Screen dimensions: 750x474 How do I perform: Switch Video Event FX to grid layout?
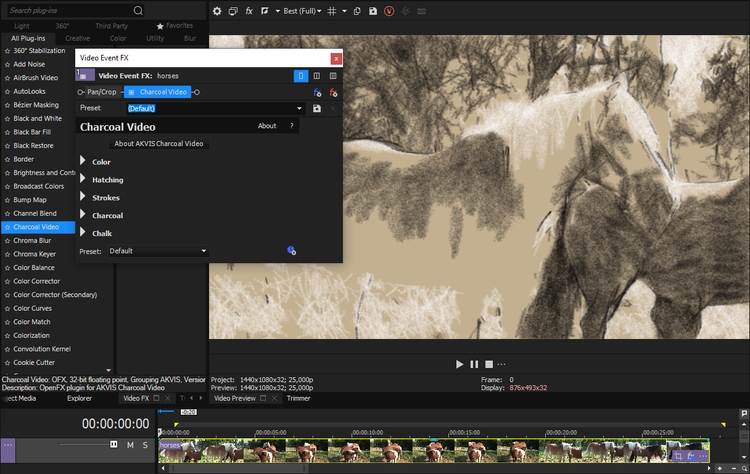click(x=333, y=76)
